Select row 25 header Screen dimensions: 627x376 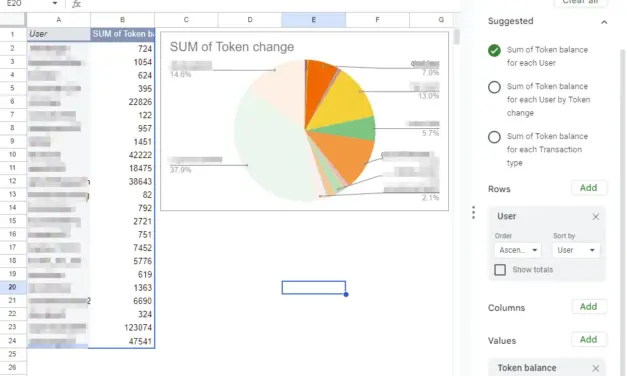[x=12, y=354]
